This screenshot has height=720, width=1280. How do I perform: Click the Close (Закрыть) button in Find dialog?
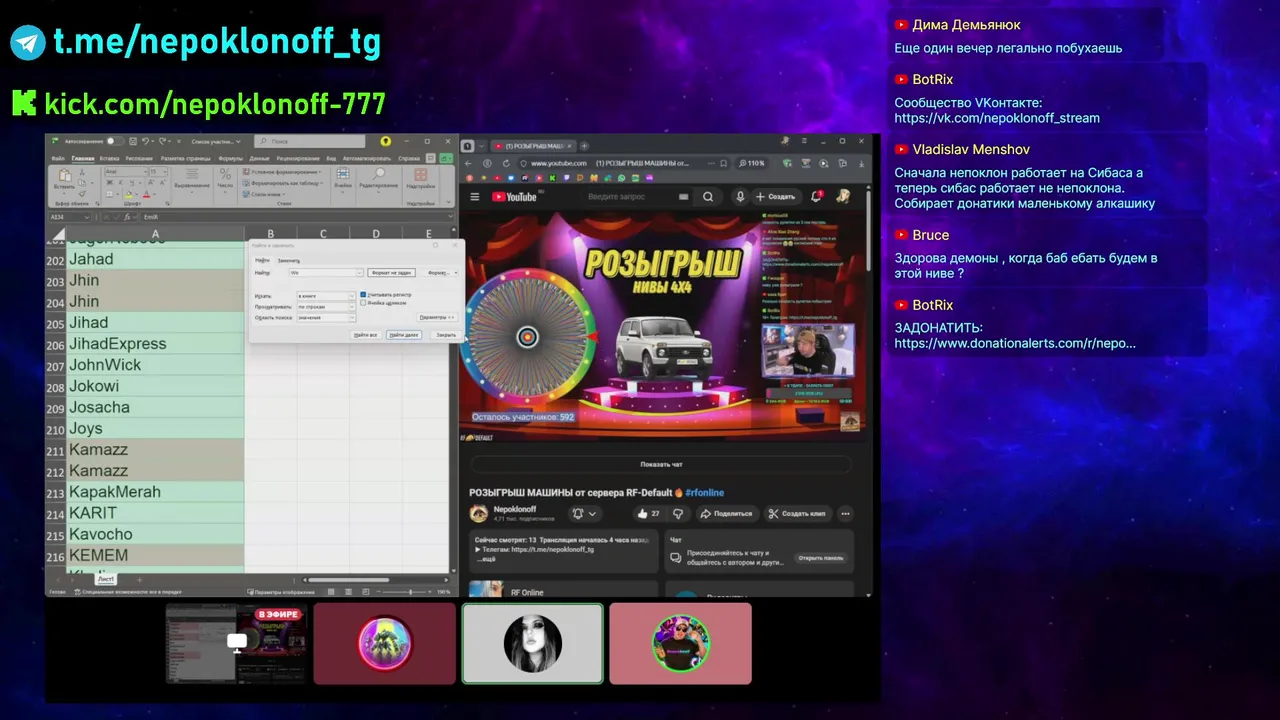coord(446,335)
